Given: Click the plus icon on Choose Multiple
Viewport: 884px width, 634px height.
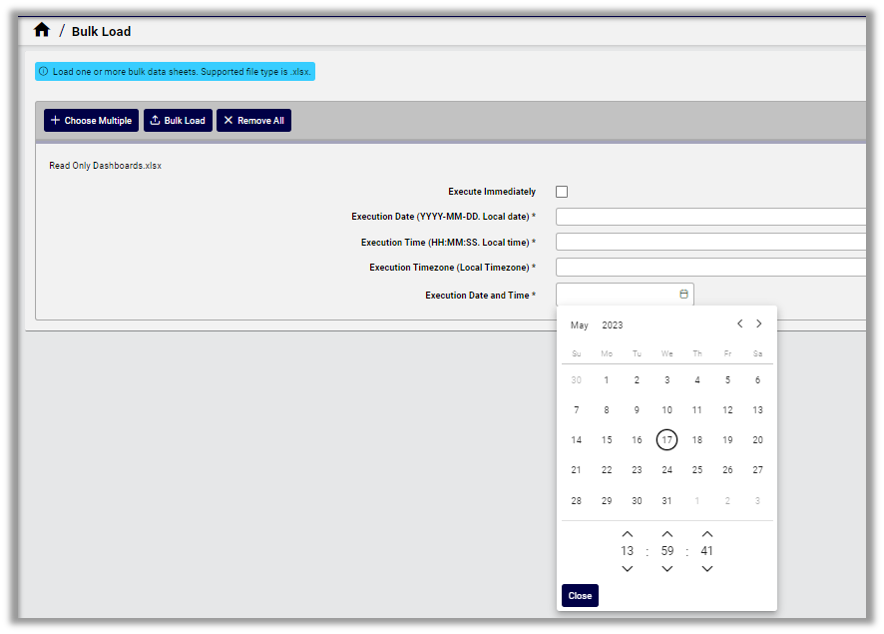Looking at the screenshot, I should pos(53,120).
